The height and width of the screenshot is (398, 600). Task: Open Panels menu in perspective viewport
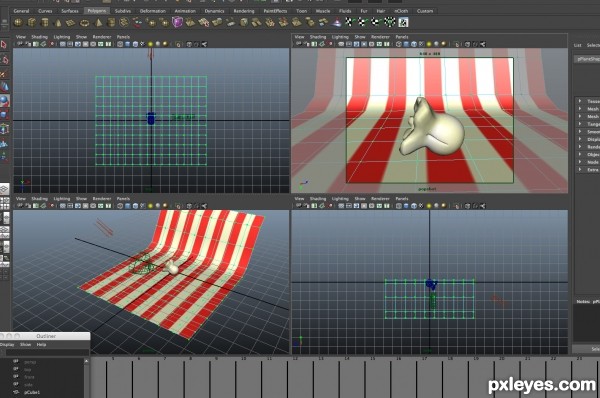(123, 199)
